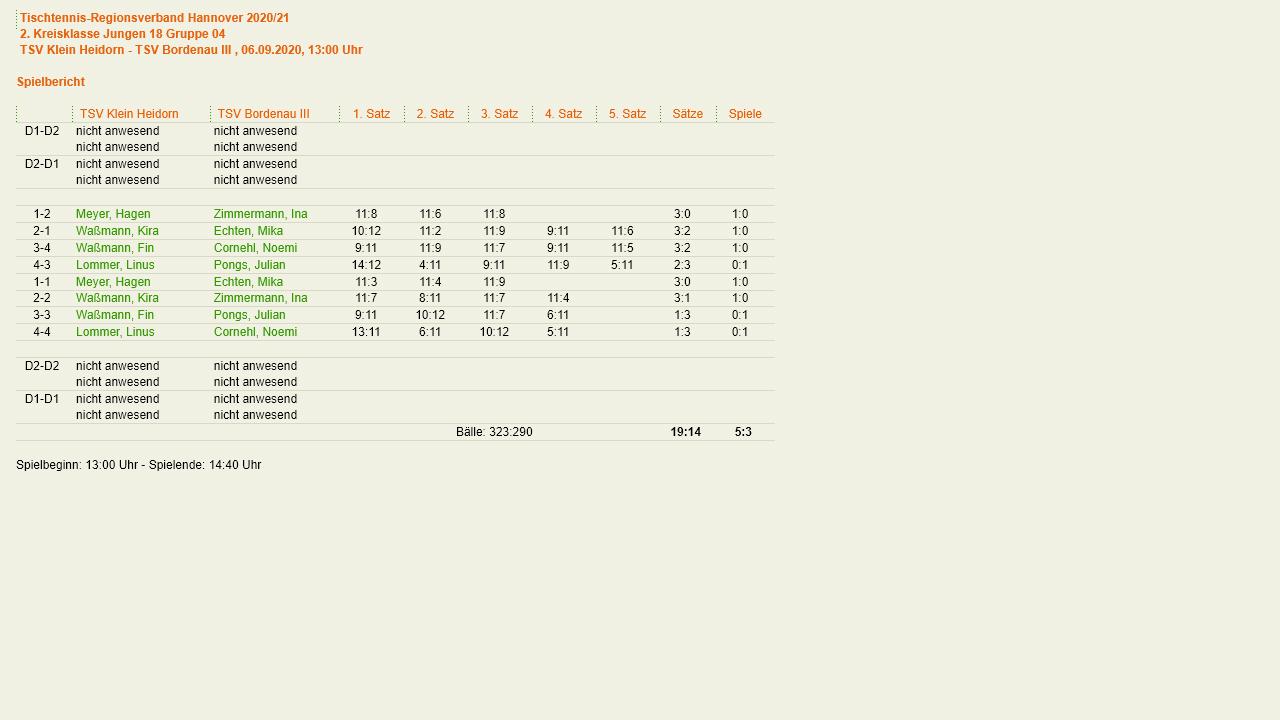1280x720 pixels.
Task: Select Lommer, Linus in match 4-4 row
Action: (x=115, y=332)
